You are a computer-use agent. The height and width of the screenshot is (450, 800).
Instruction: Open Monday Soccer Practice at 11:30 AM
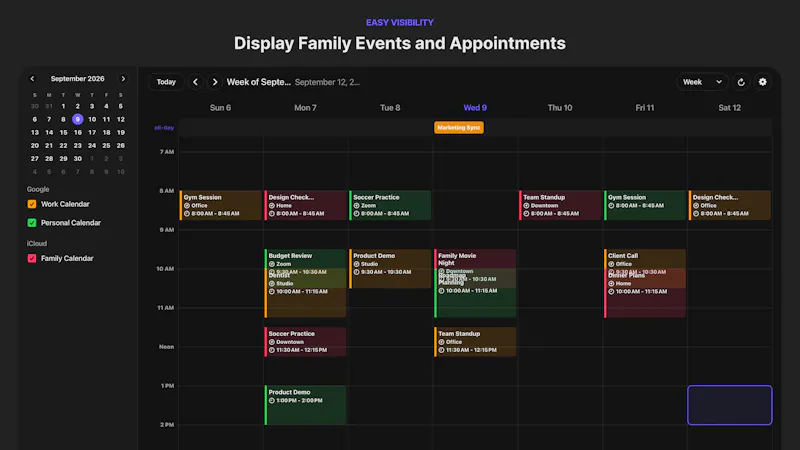[x=305, y=341]
